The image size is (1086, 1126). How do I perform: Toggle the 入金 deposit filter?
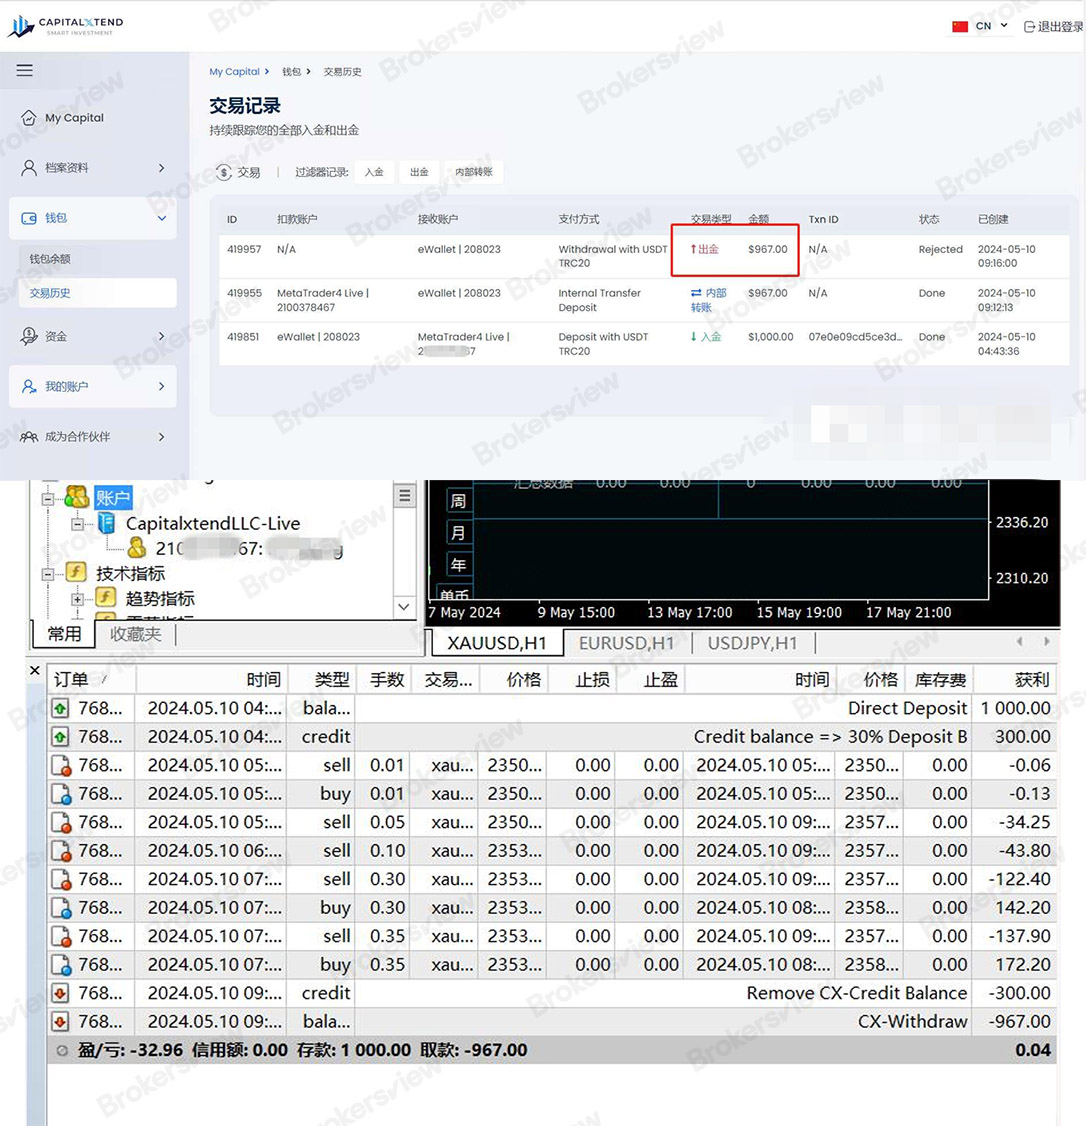pos(374,172)
